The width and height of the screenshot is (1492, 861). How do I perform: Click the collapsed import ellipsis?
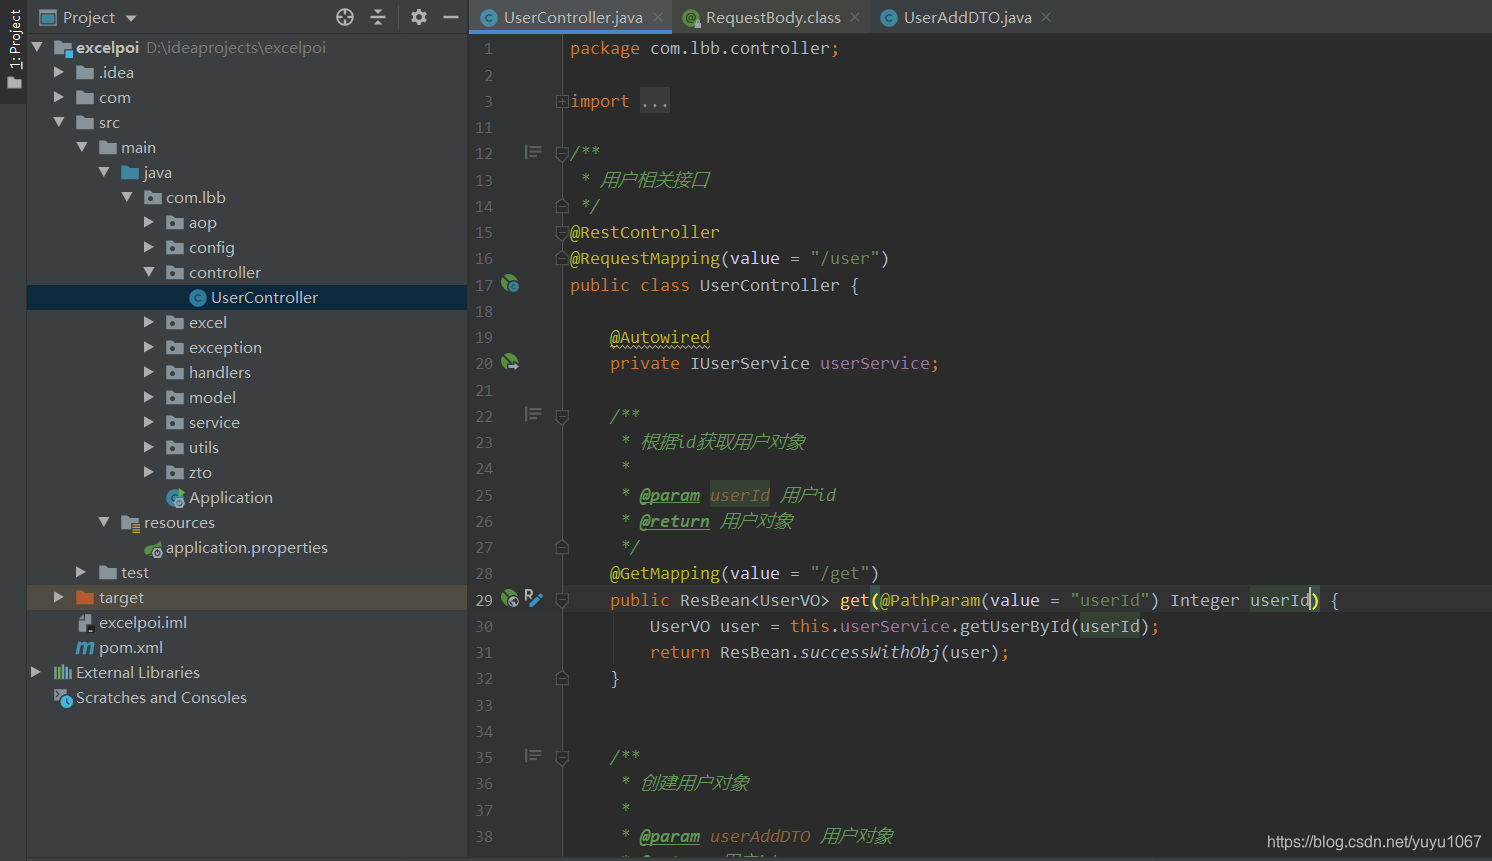[x=655, y=101]
